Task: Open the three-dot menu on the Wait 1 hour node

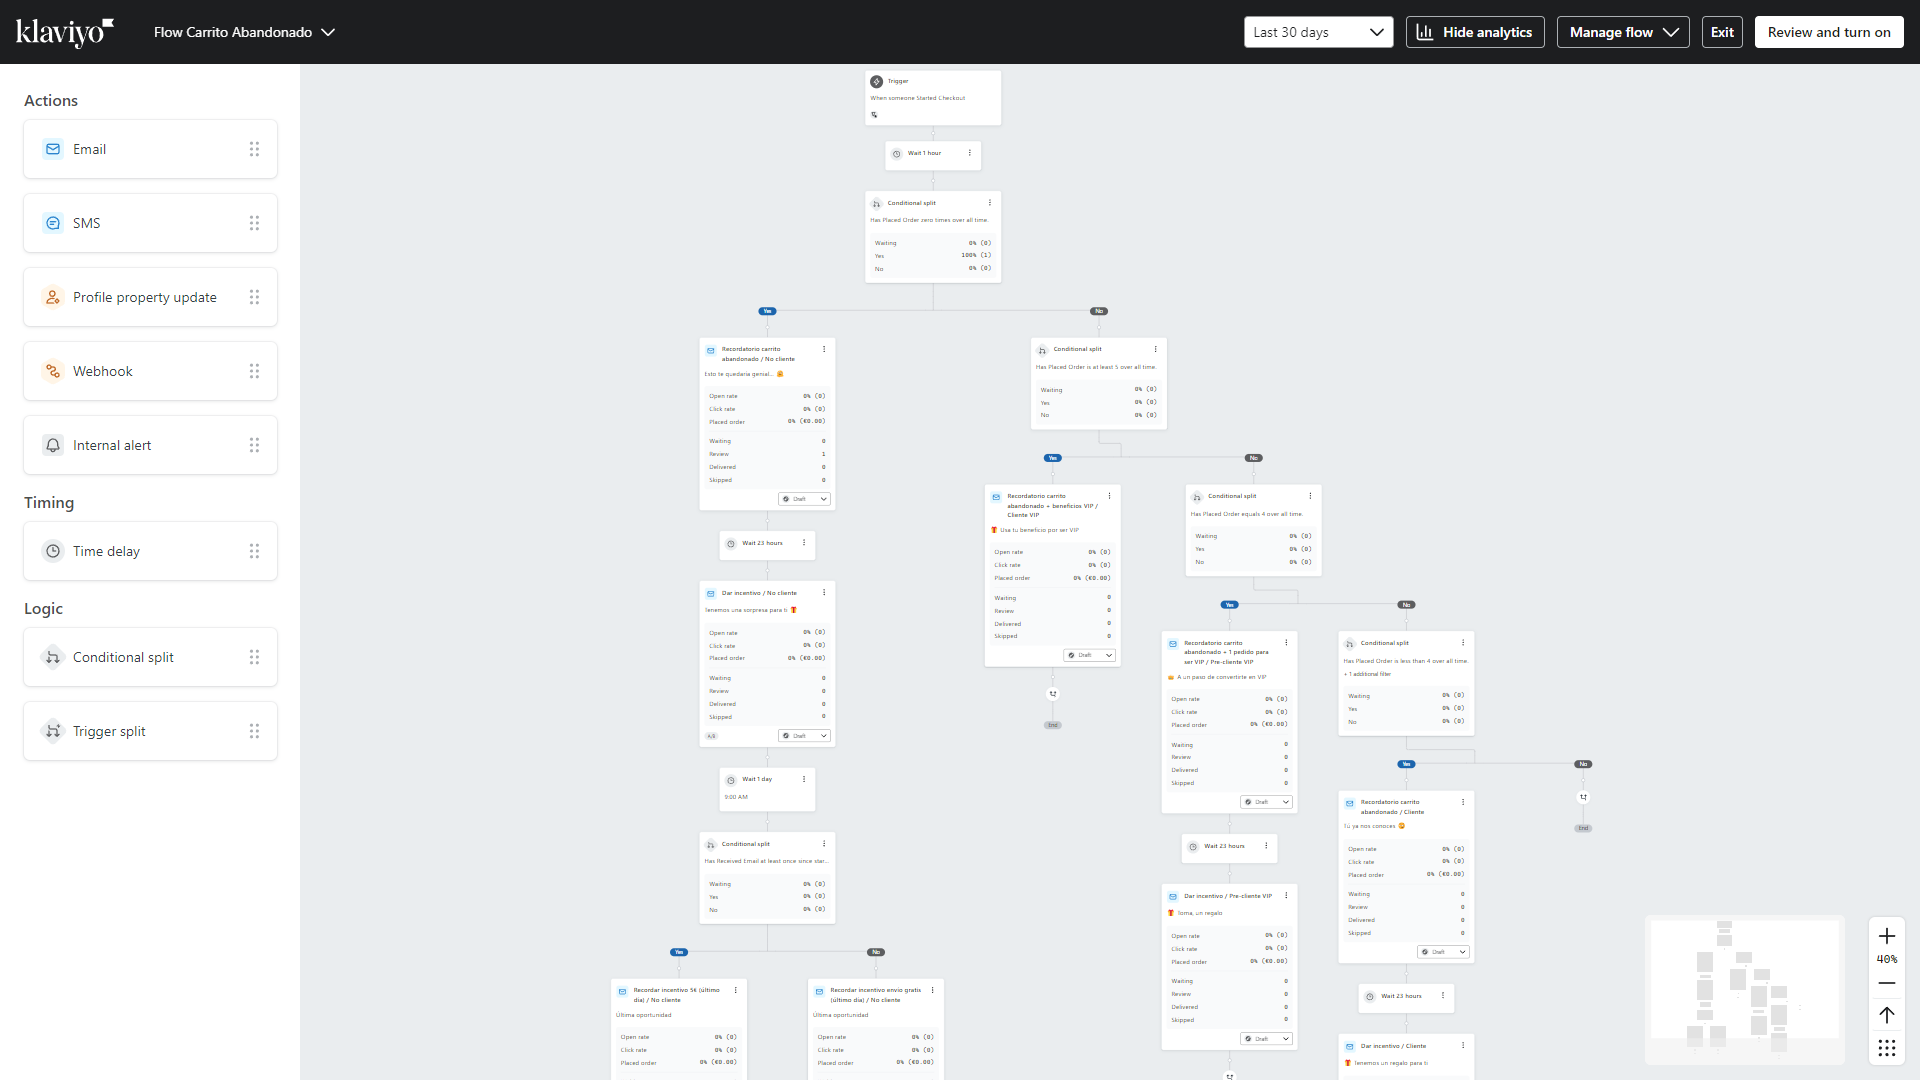Action: (x=970, y=153)
